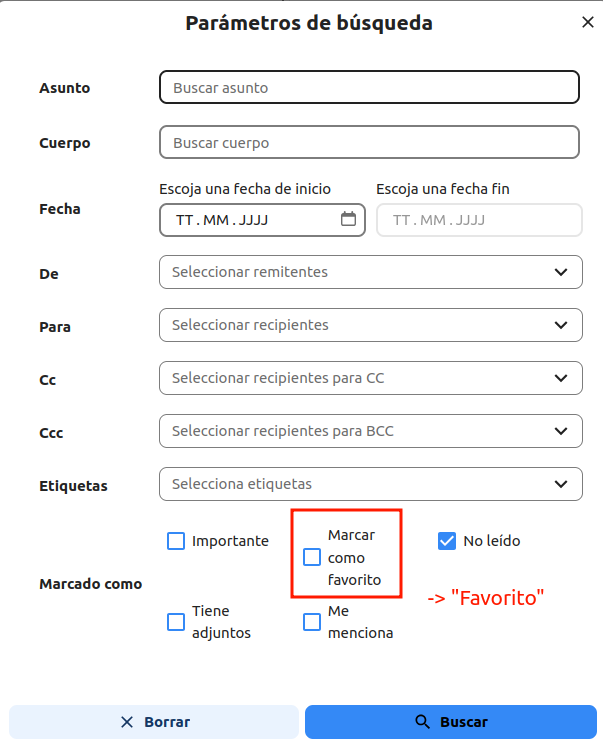Screen dimensions: 603x746
Task: Click the start date input field
Action: [250, 220]
